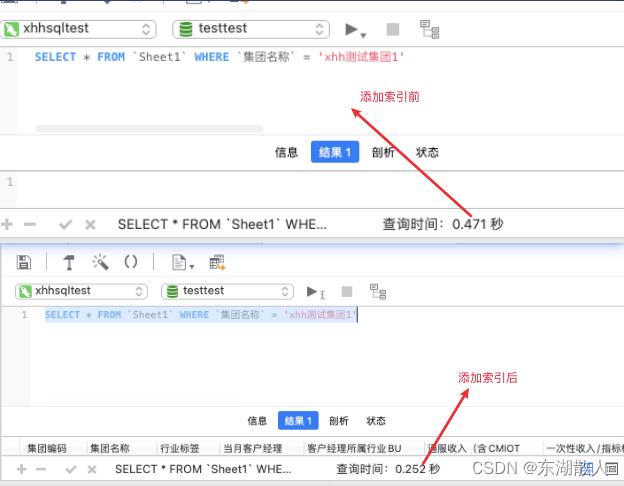Open the testtest database dropdown in the lower window

click(x=227, y=291)
